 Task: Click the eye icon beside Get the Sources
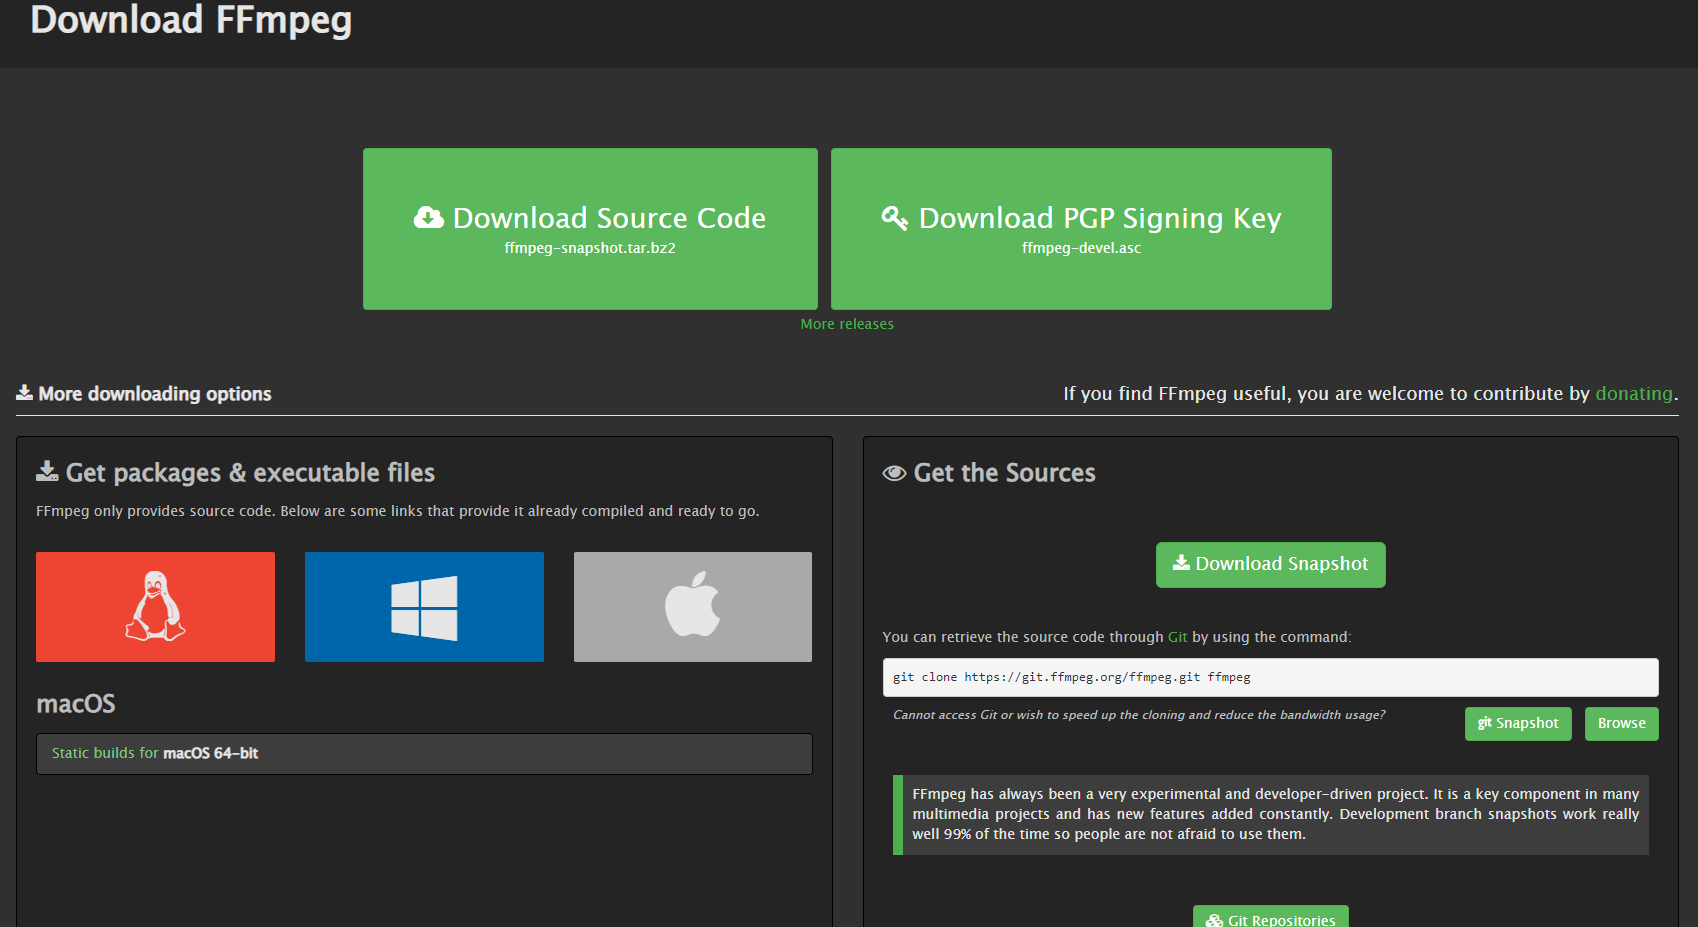[x=894, y=473]
